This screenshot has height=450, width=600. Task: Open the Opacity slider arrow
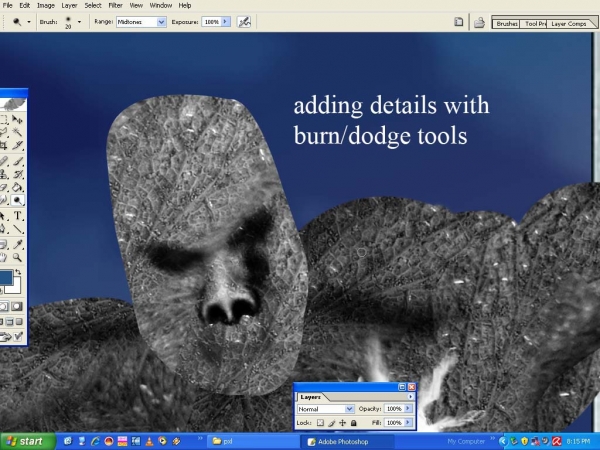[x=408, y=409]
